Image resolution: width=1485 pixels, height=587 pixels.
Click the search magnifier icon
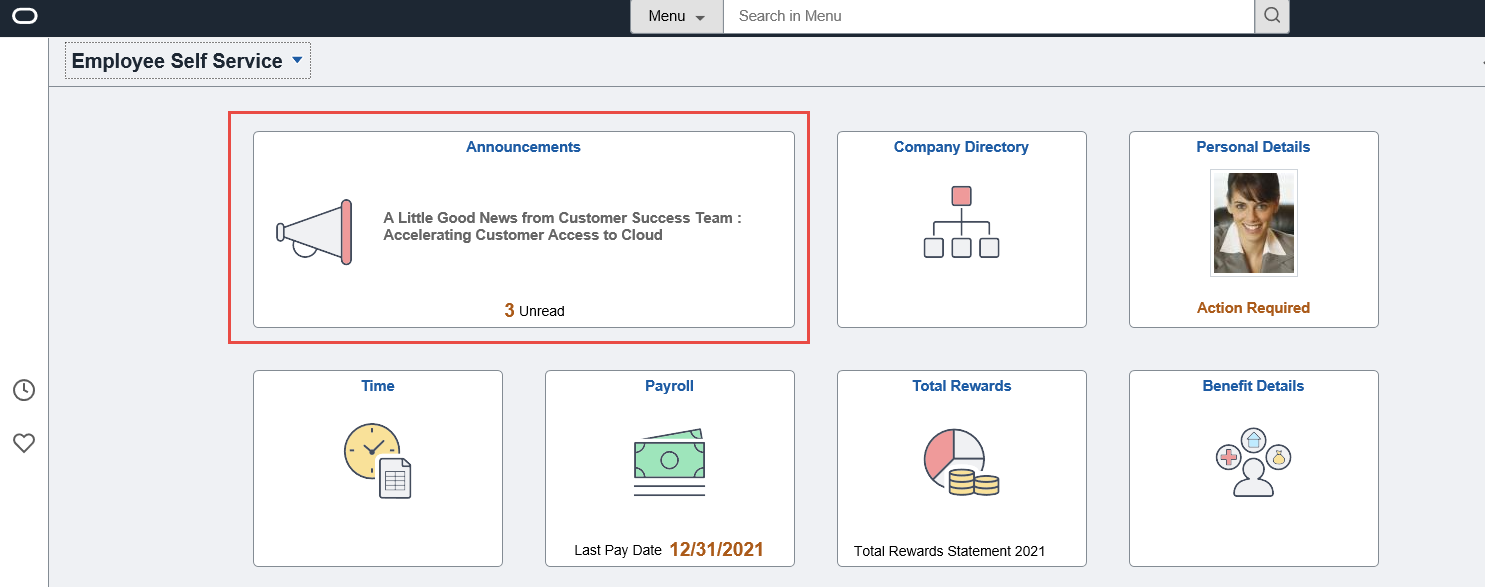(x=1272, y=16)
